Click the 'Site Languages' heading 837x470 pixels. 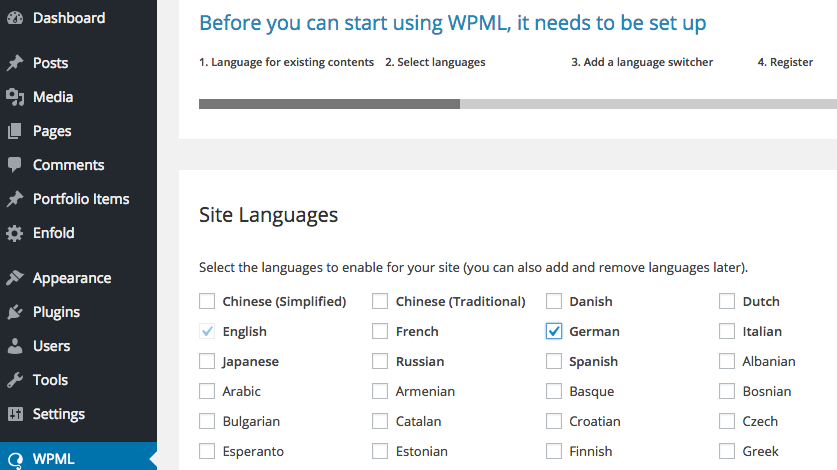coord(269,215)
